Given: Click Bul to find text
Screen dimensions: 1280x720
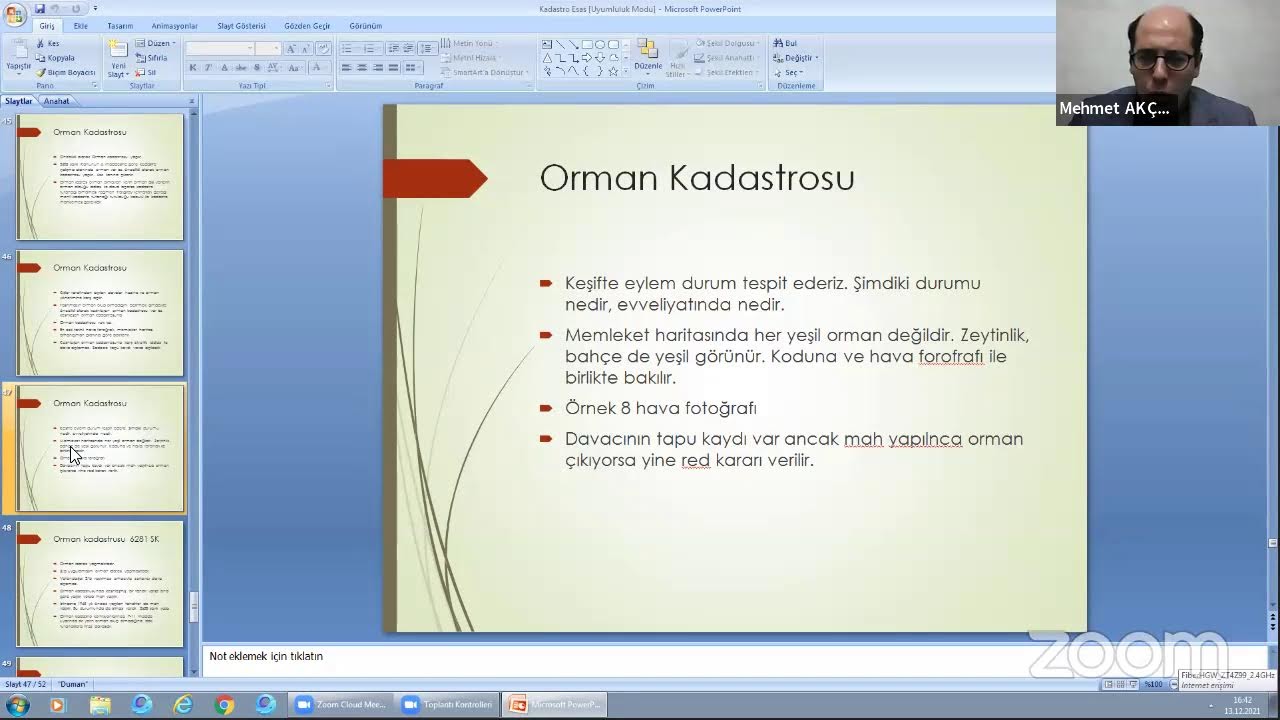Looking at the screenshot, I should pos(784,44).
